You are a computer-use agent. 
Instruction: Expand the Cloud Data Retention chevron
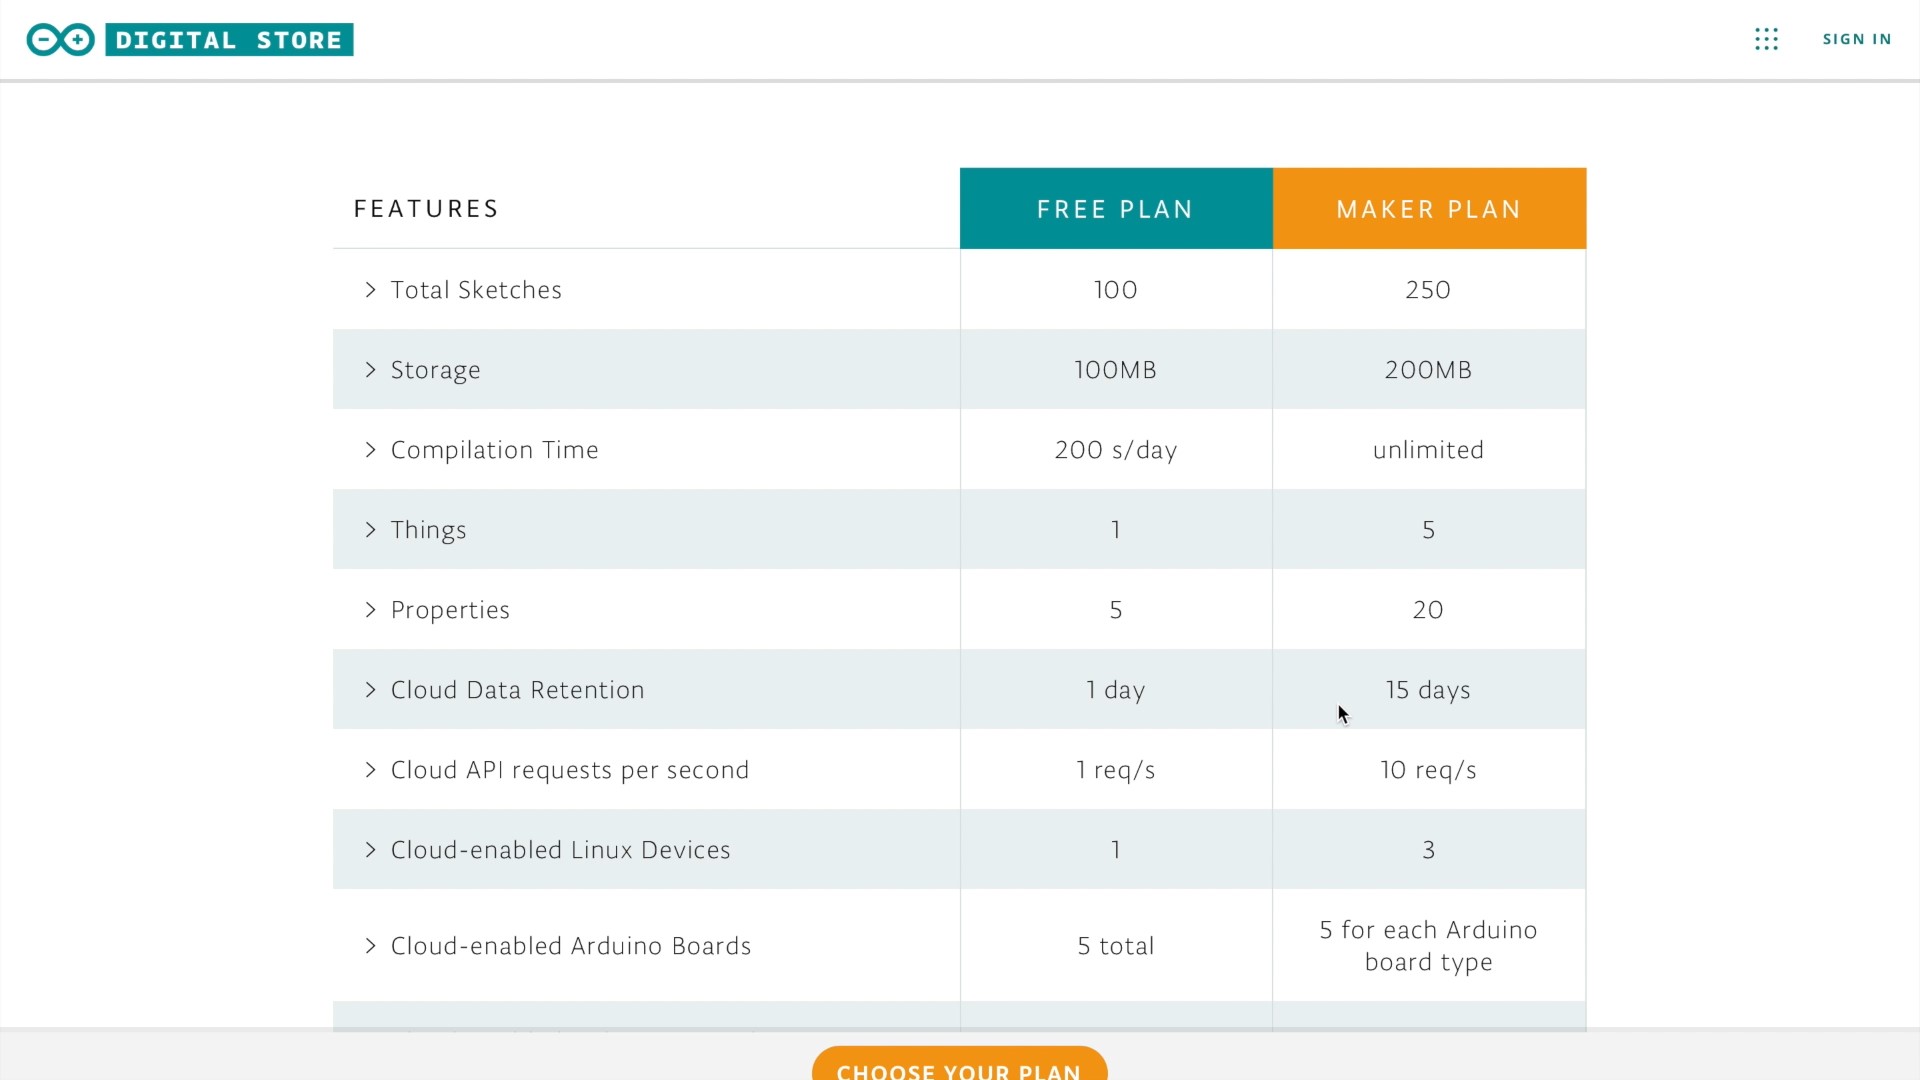pos(371,690)
